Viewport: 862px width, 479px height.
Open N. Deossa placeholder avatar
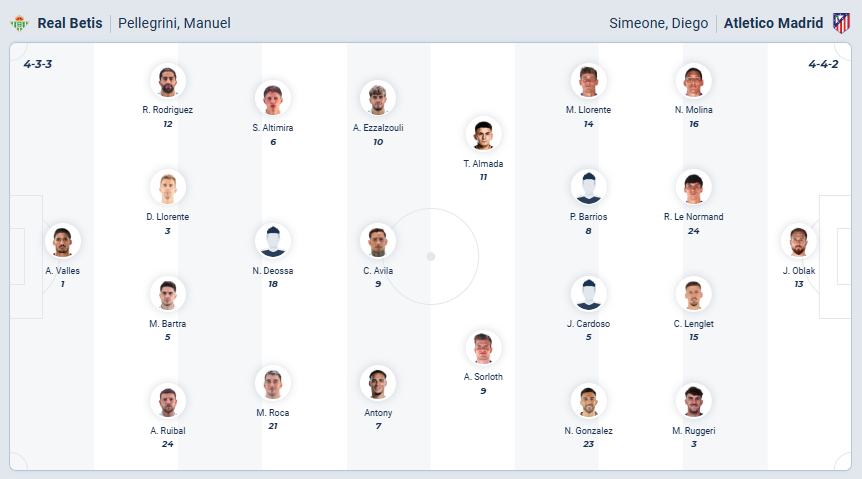[273, 241]
